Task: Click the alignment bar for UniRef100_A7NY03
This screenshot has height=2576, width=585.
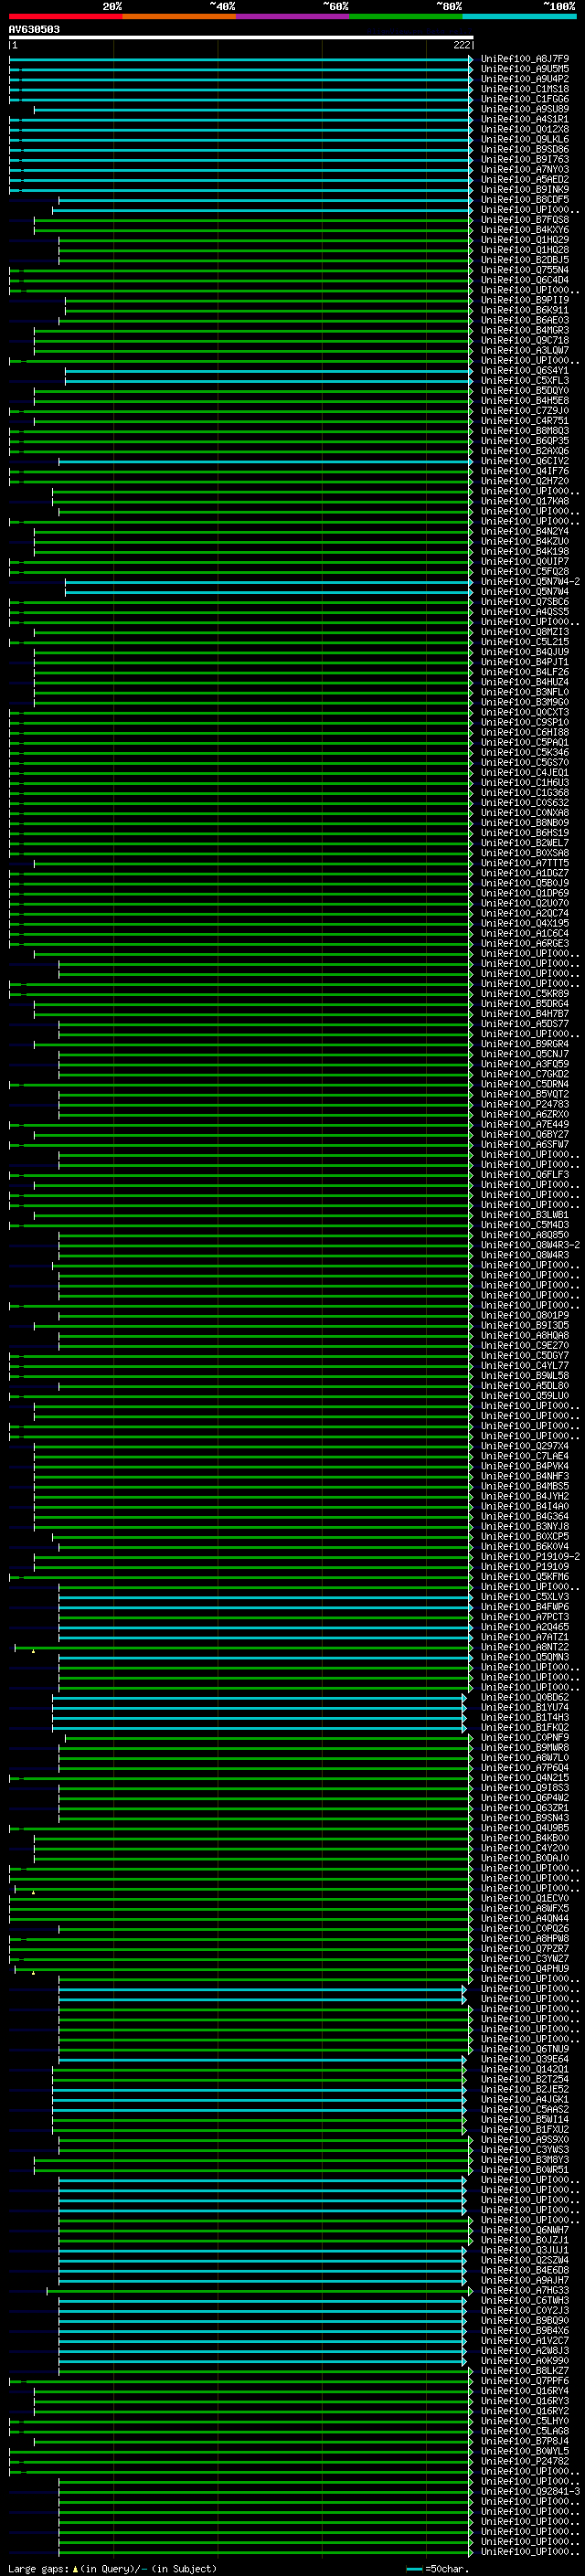Action: click(241, 170)
